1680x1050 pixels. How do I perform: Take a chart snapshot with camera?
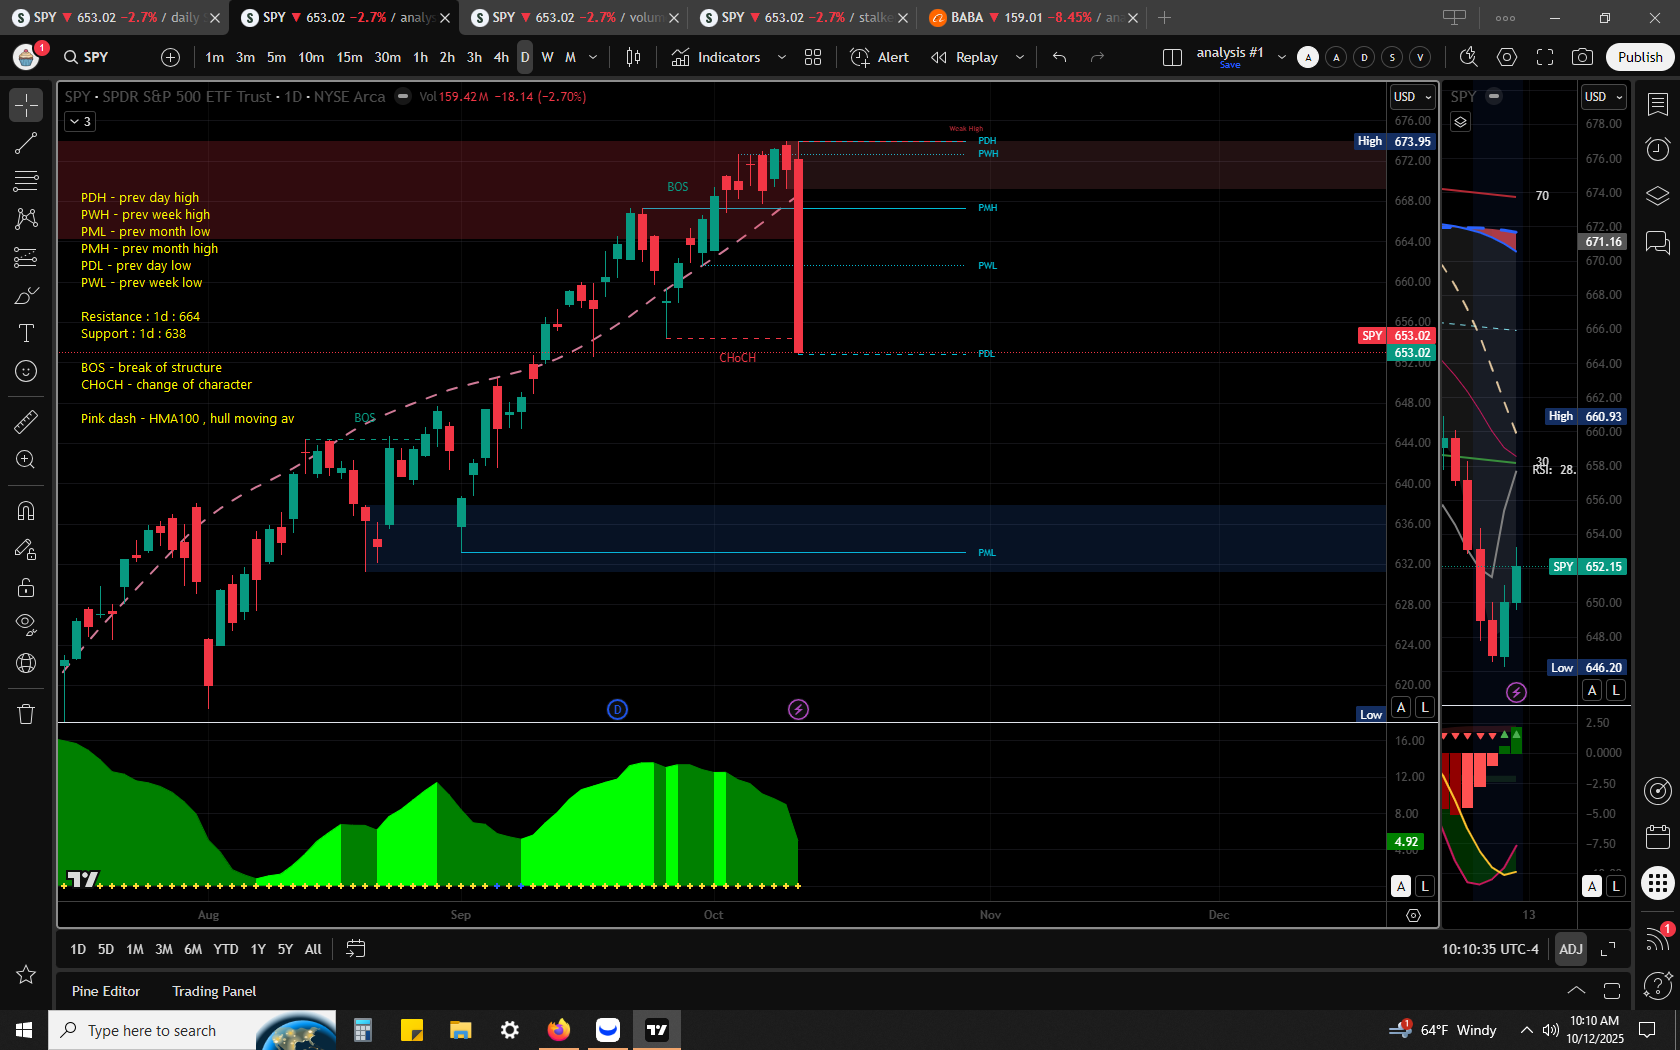click(x=1582, y=57)
